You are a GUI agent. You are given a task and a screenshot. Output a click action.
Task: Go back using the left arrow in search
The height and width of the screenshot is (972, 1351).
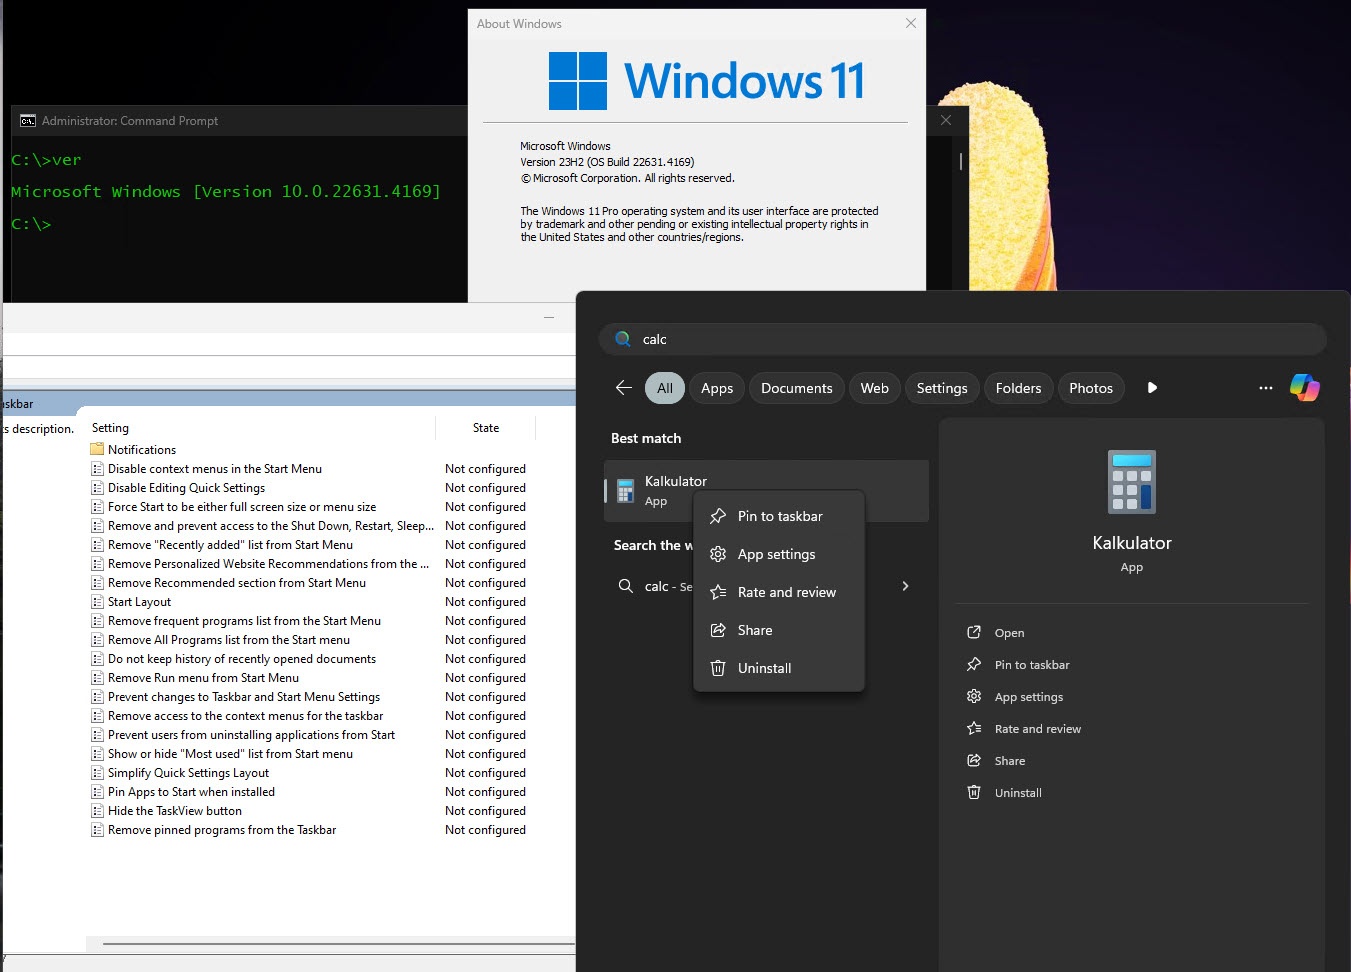[624, 388]
